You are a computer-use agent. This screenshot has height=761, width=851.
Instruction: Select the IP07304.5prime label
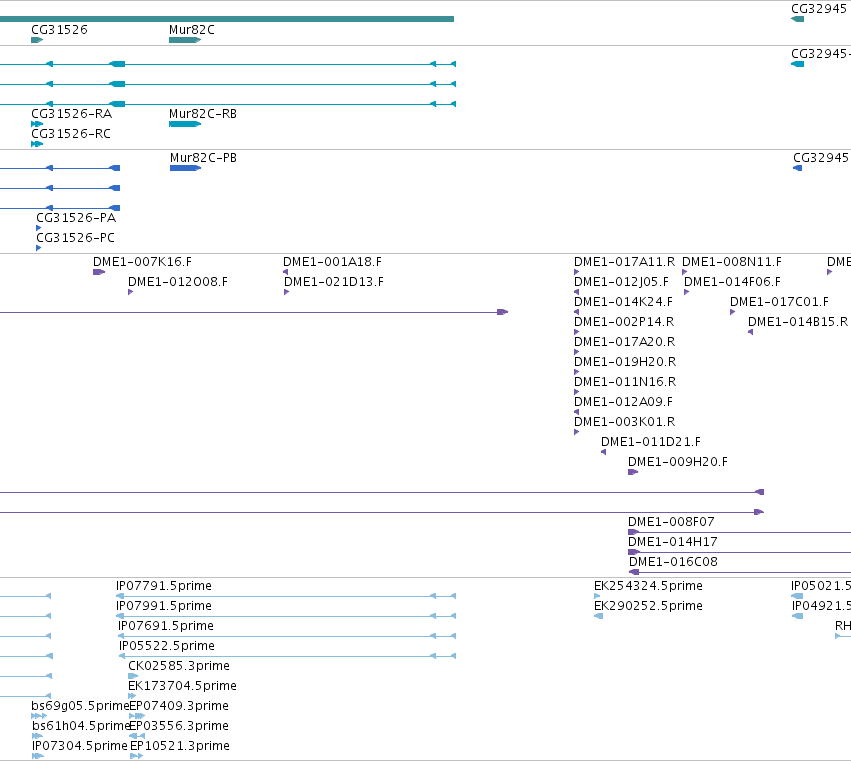(80, 747)
